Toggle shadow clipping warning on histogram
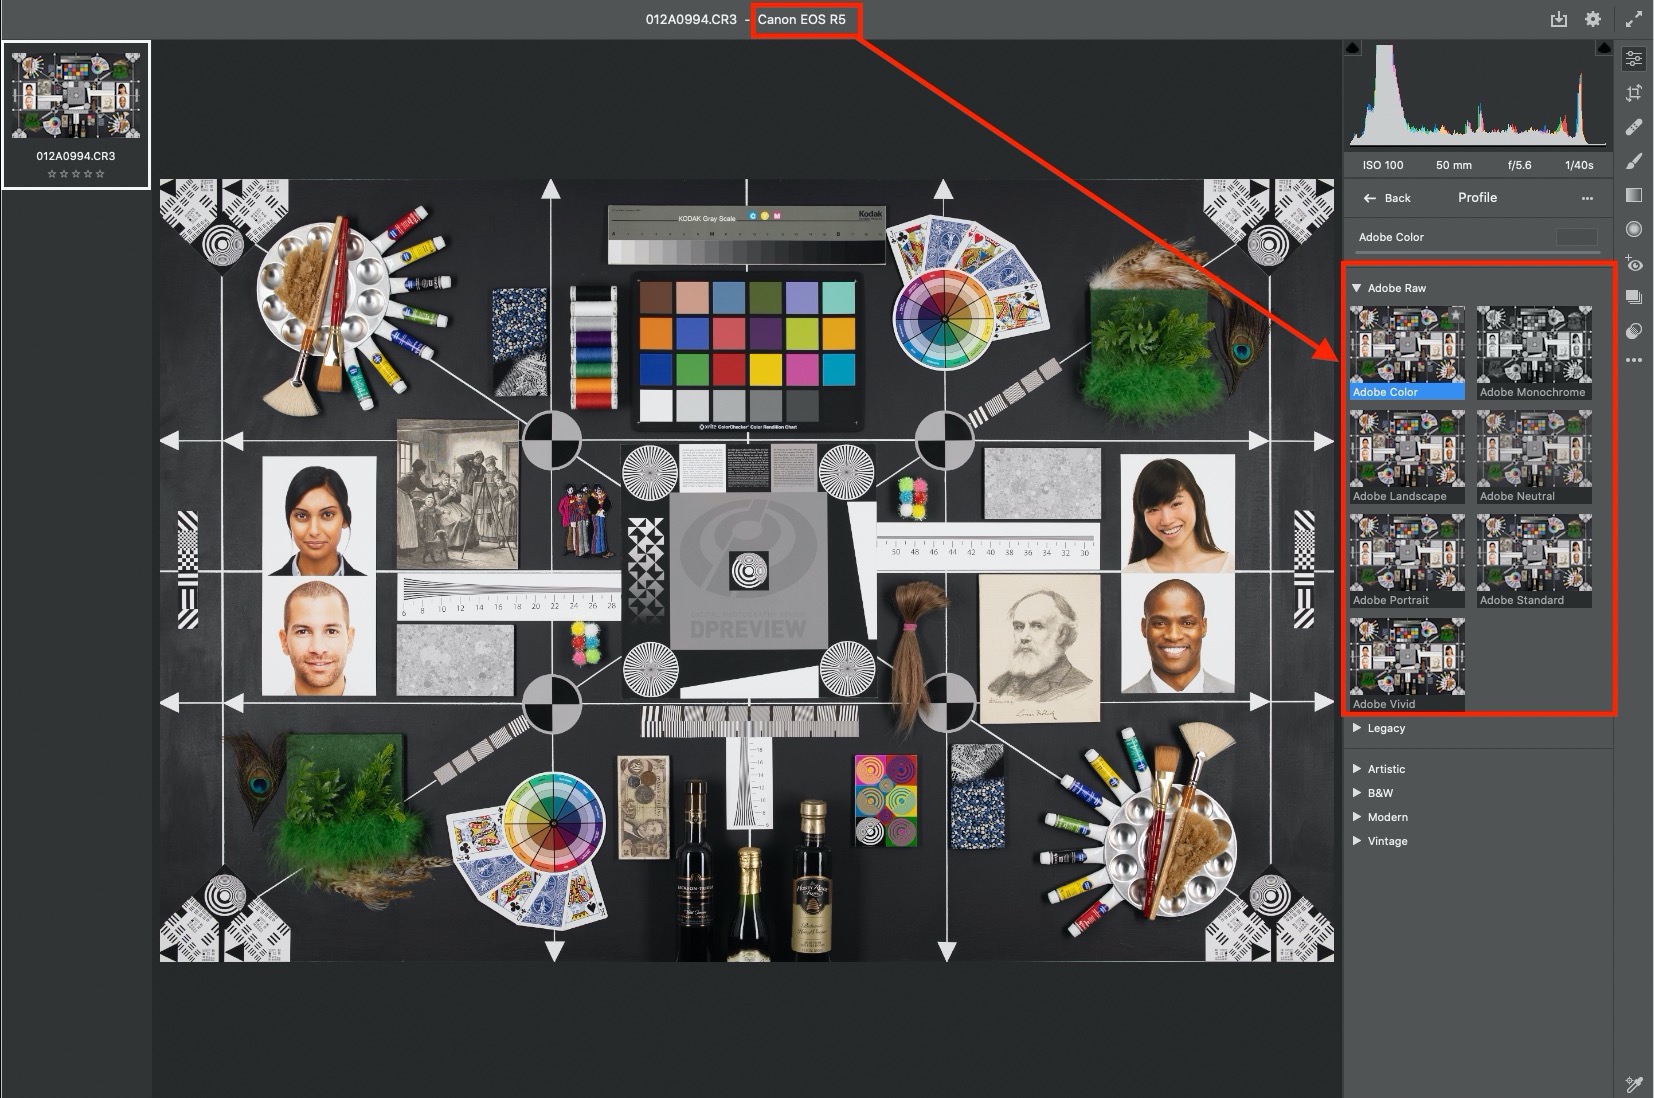This screenshot has height=1098, width=1654. (x=1353, y=47)
